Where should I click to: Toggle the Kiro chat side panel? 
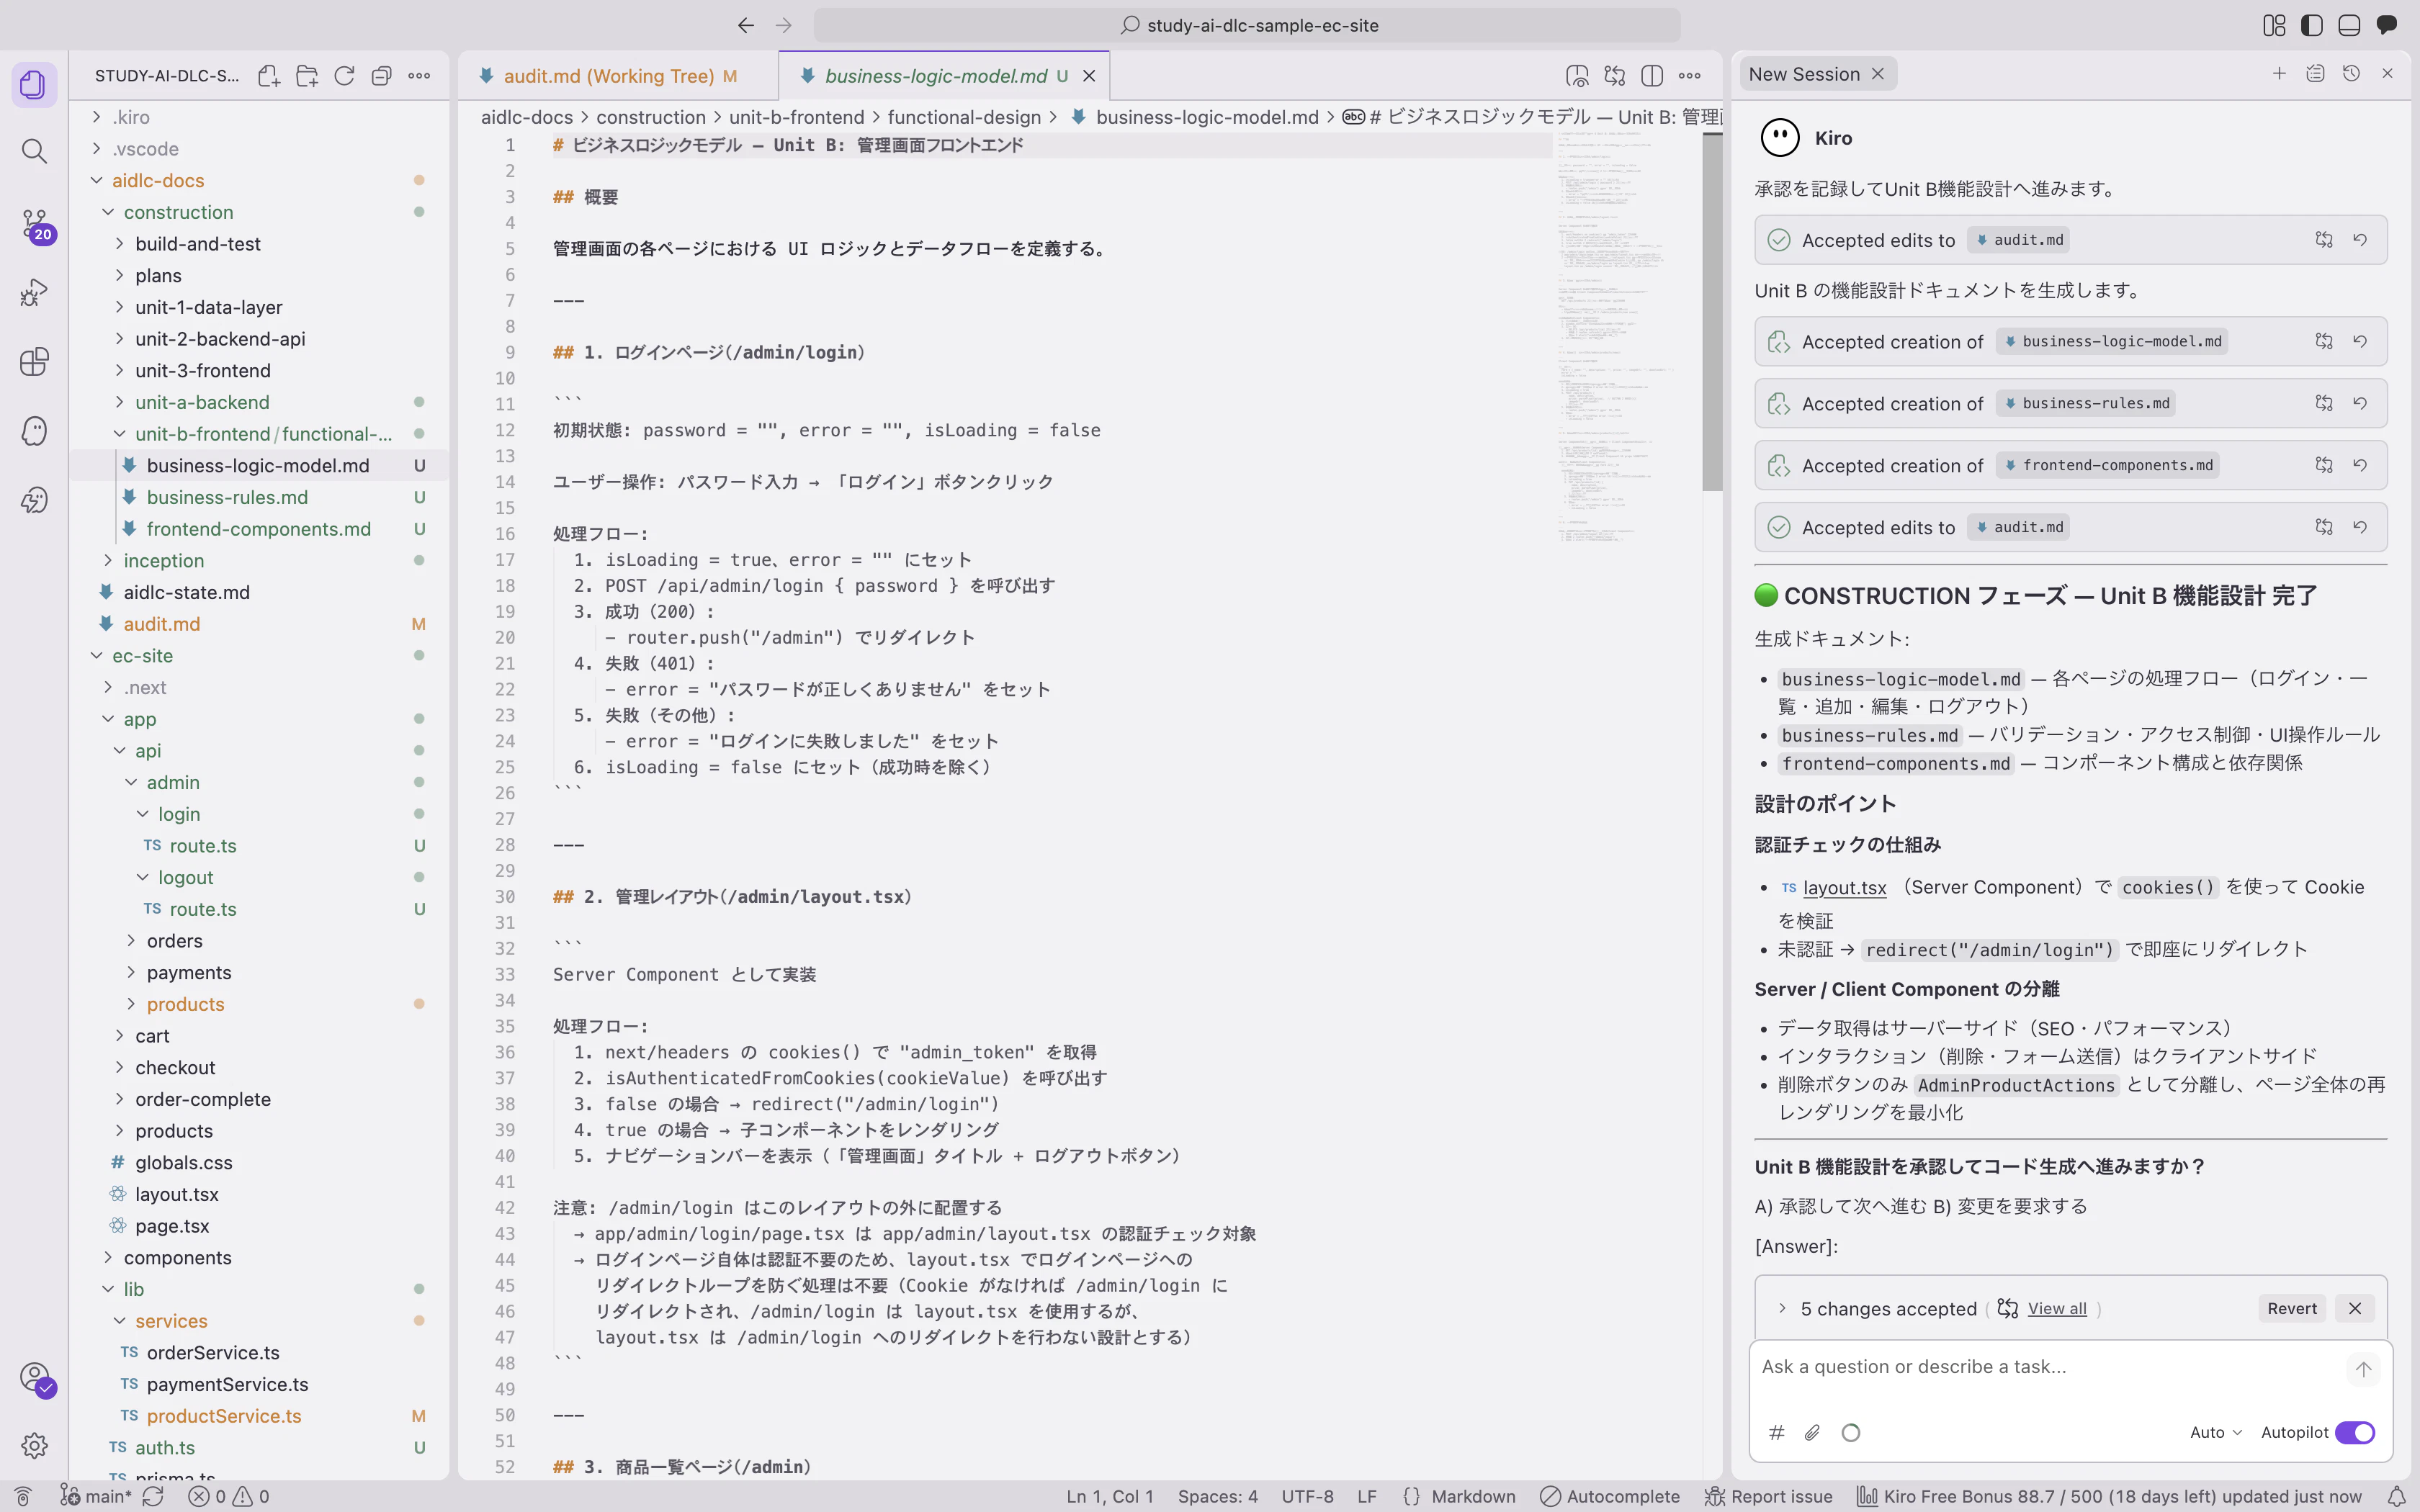2387,25
